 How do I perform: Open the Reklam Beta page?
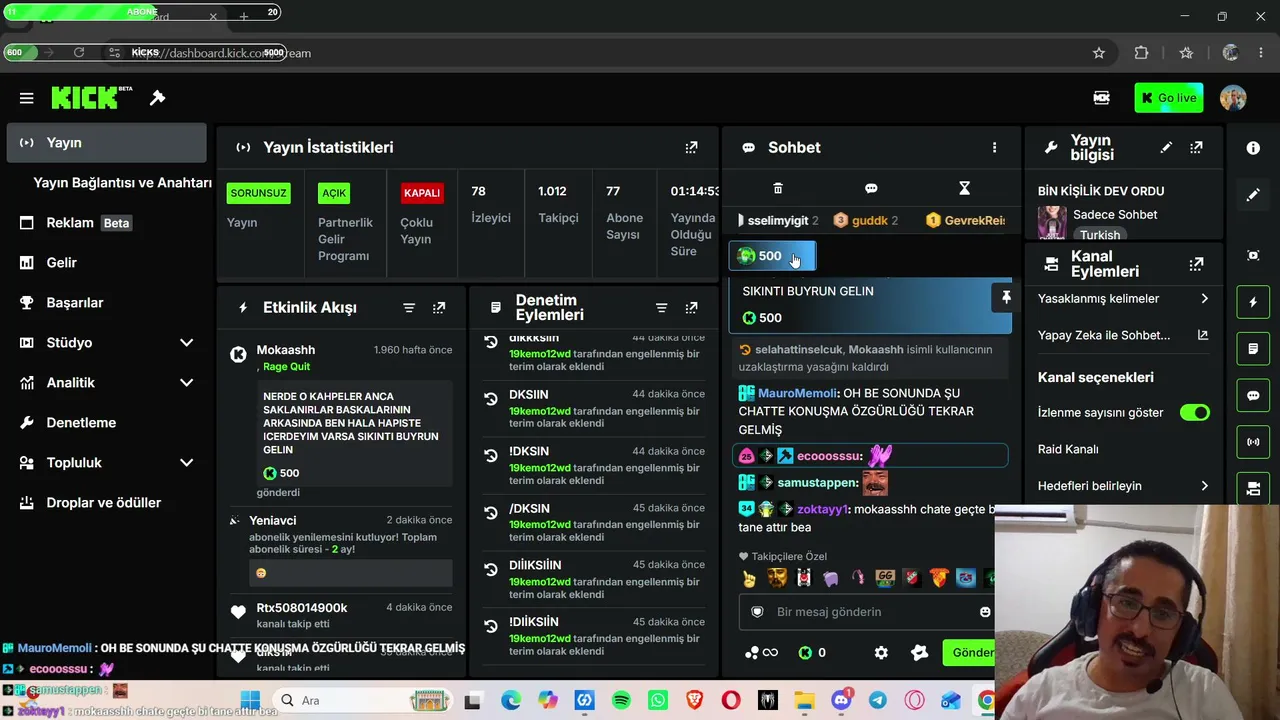tap(106, 223)
